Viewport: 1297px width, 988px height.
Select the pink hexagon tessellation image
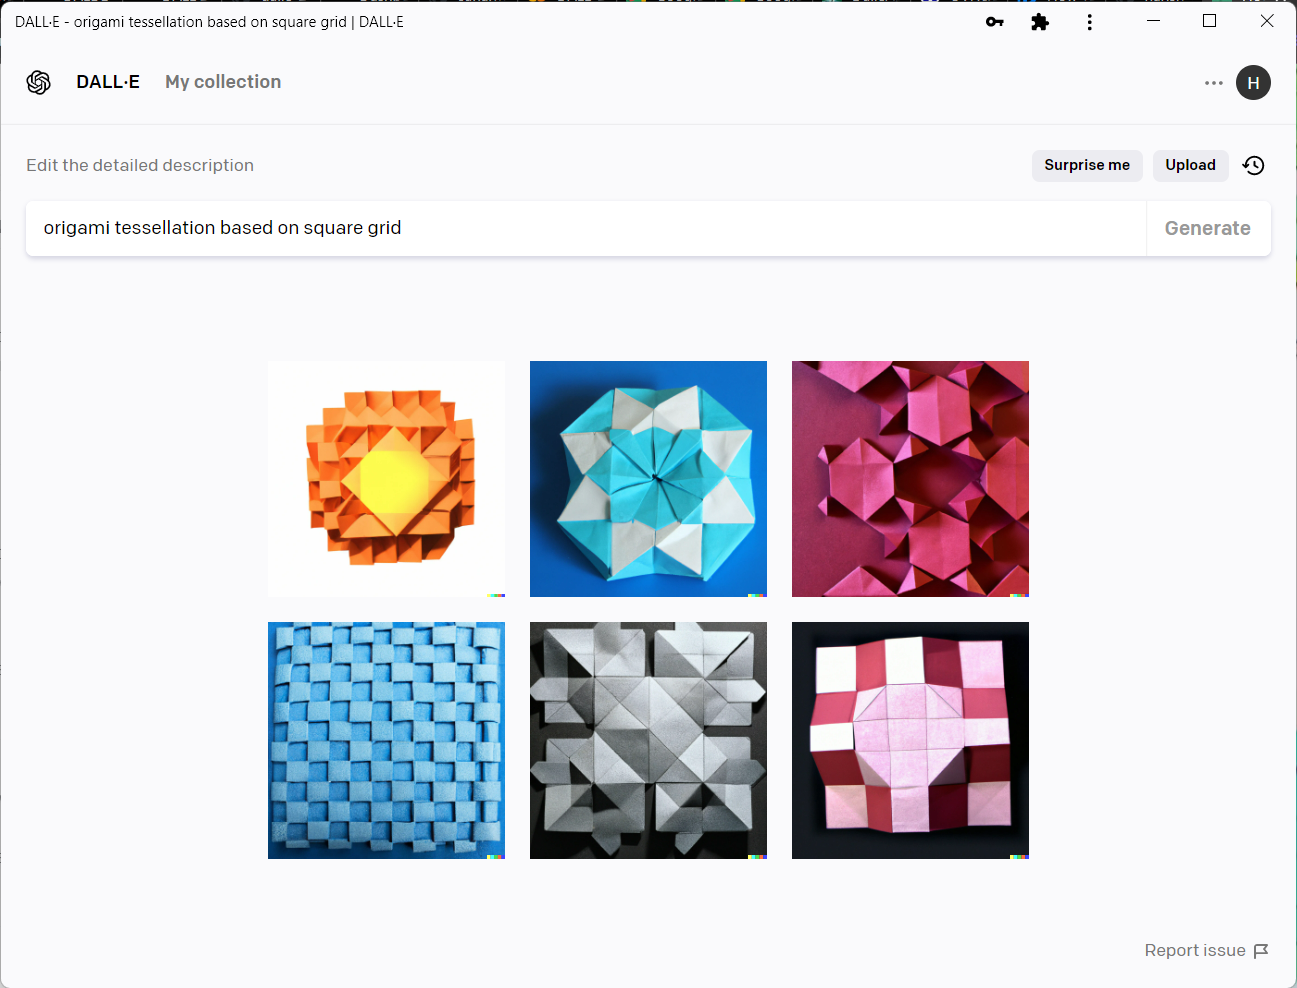910,479
